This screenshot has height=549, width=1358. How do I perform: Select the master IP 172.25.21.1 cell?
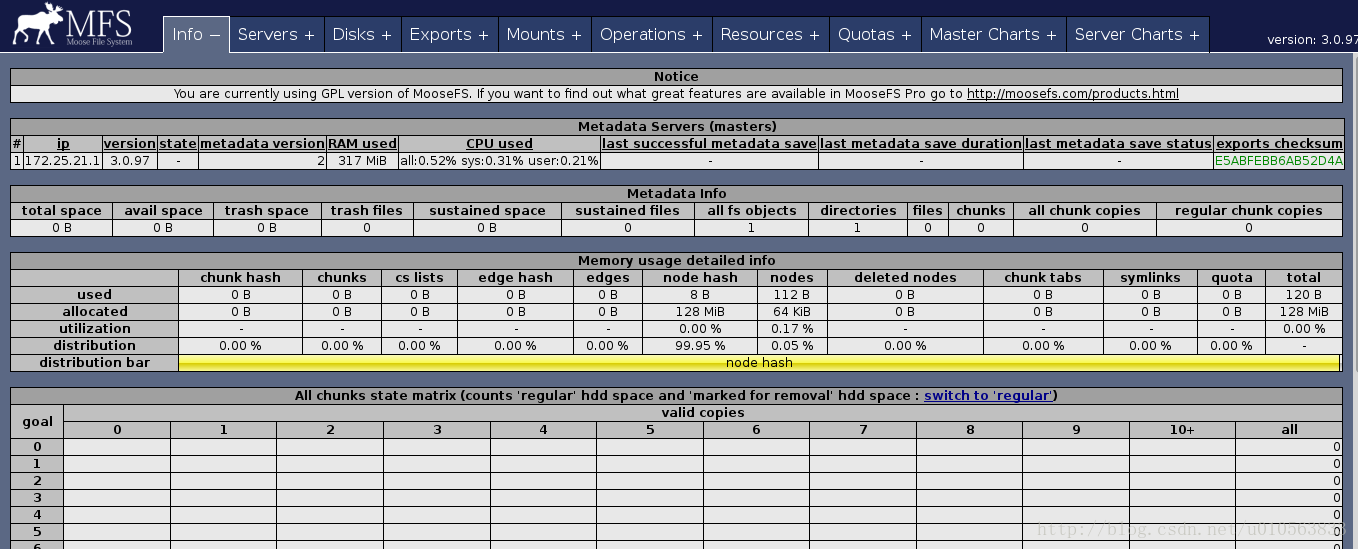[x=63, y=161]
